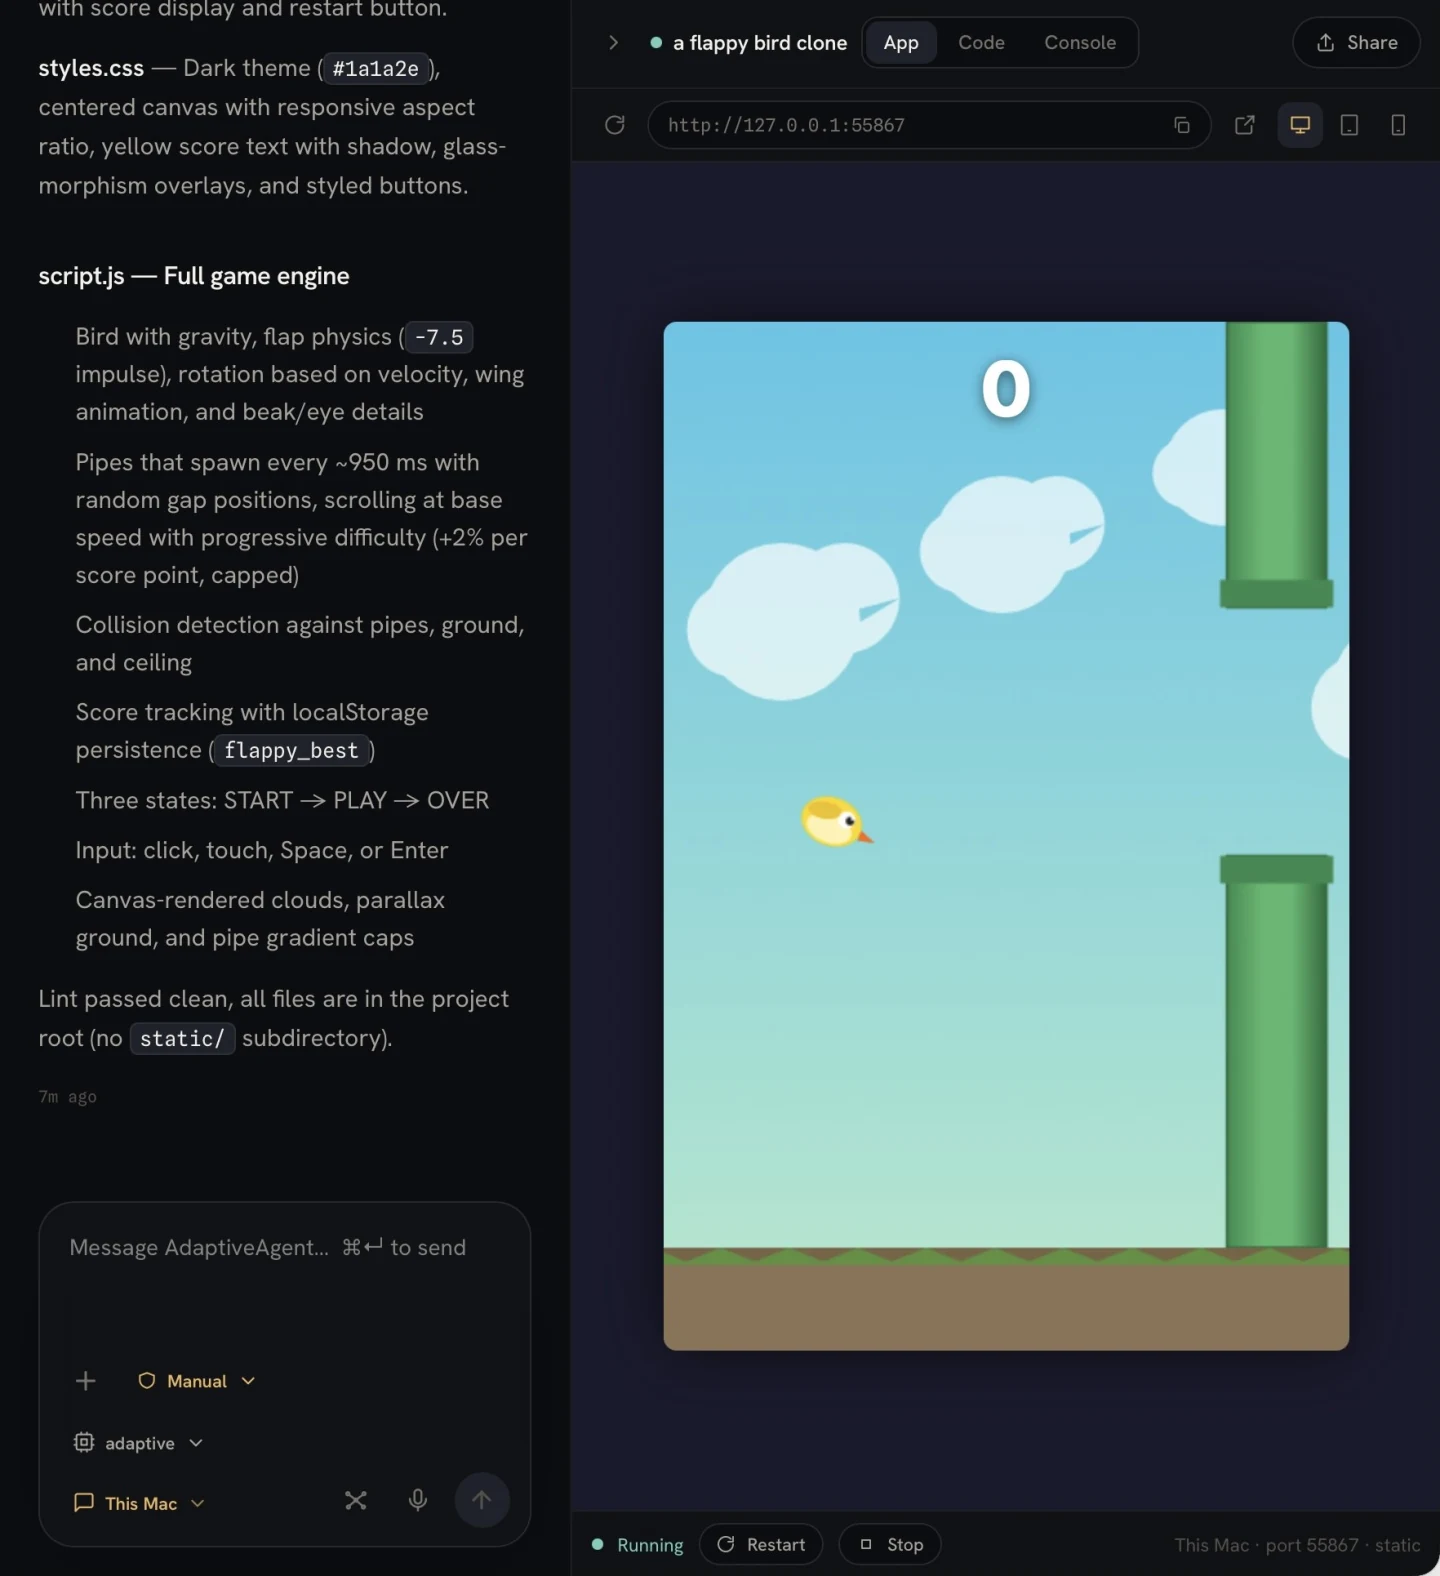
Task: Click 'This Mac · port 55867 · static' status text
Action: [1297, 1545]
